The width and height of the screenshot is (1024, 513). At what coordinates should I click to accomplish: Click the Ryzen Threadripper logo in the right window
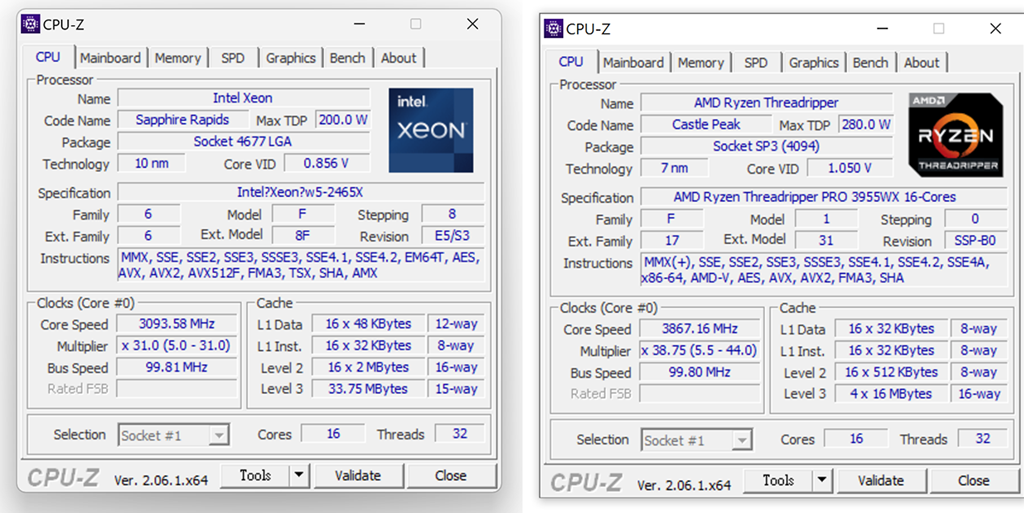(955, 134)
